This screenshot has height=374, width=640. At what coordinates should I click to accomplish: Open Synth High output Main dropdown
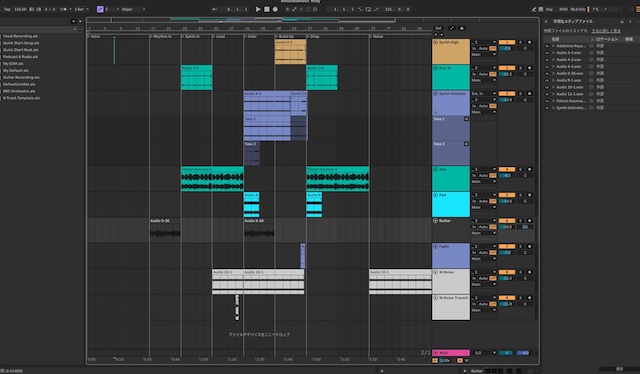click(x=484, y=54)
